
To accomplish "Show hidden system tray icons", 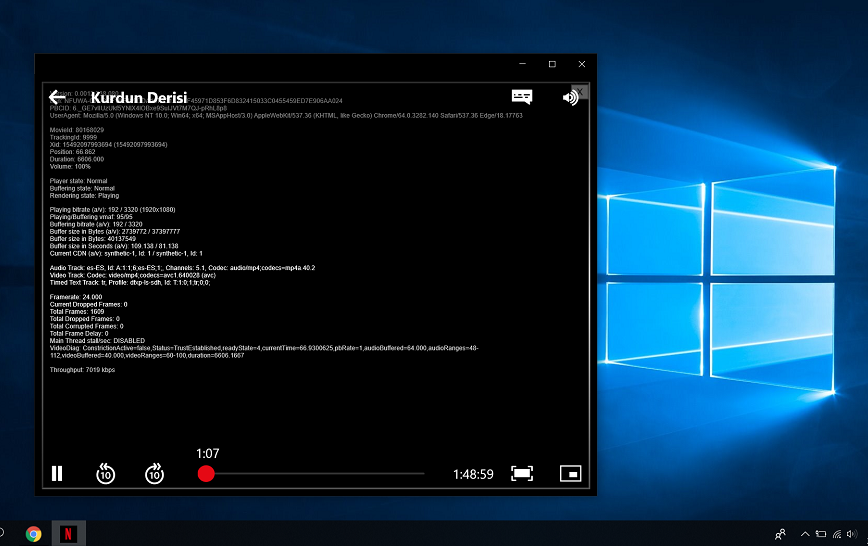I will (805, 534).
